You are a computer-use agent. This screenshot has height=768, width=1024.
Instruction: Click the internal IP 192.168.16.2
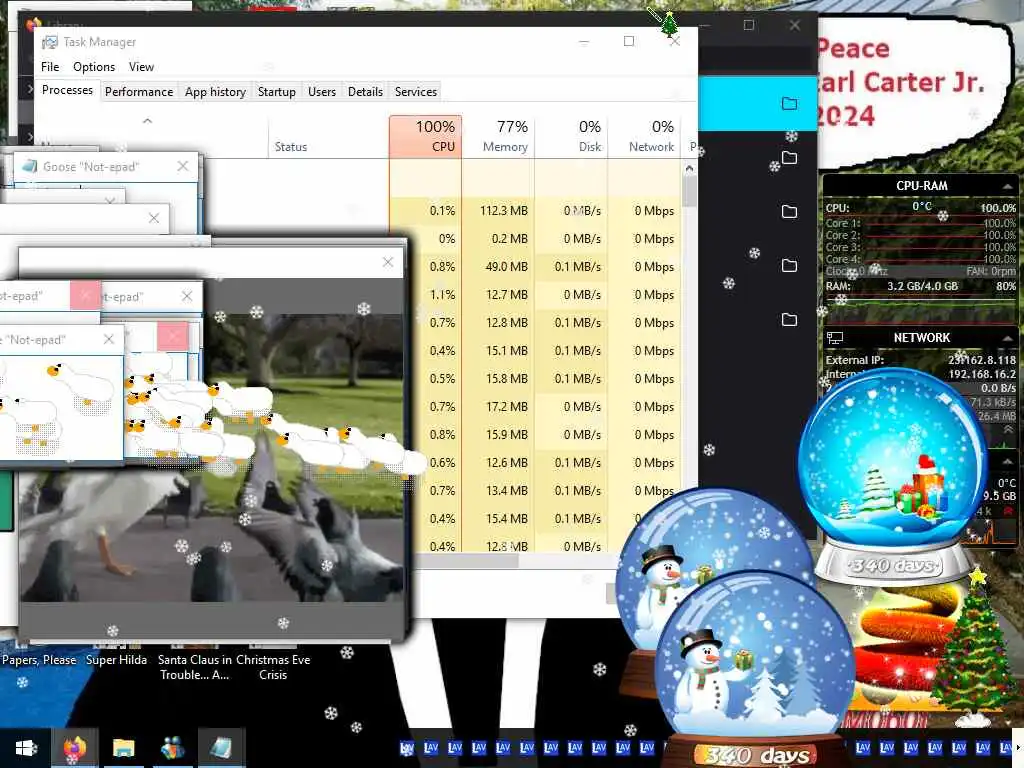point(982,374)
